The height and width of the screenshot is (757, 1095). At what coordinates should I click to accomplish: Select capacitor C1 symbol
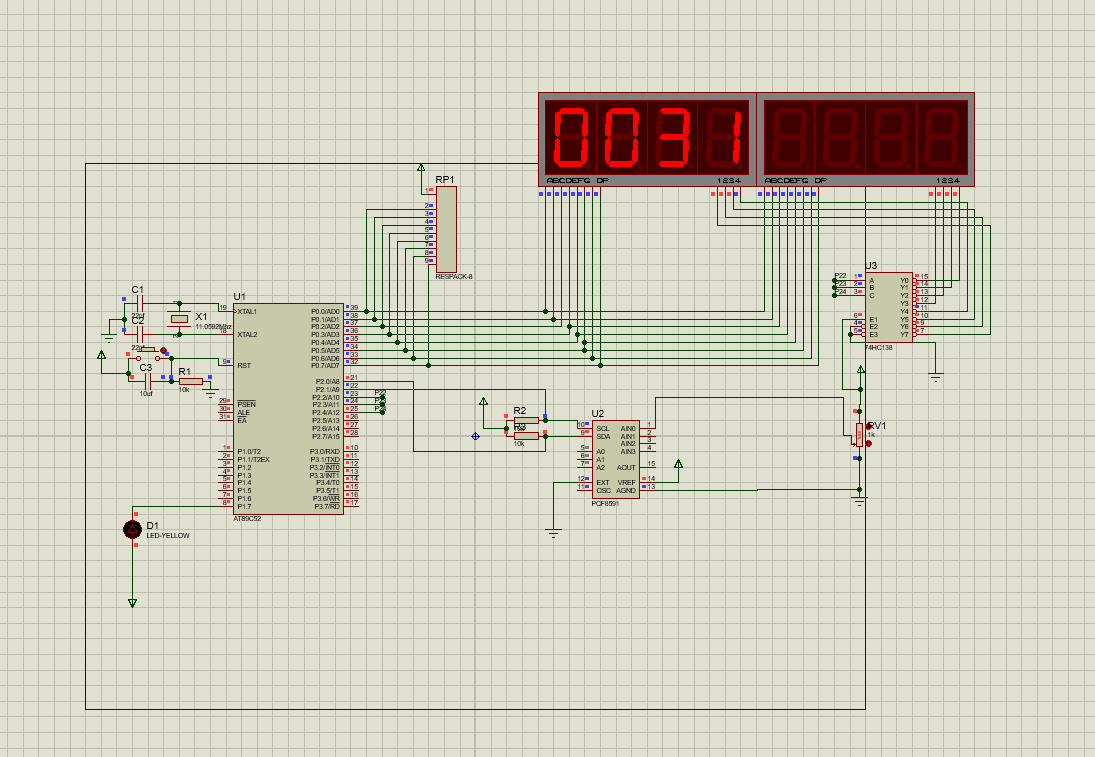[x=139, y=303]
